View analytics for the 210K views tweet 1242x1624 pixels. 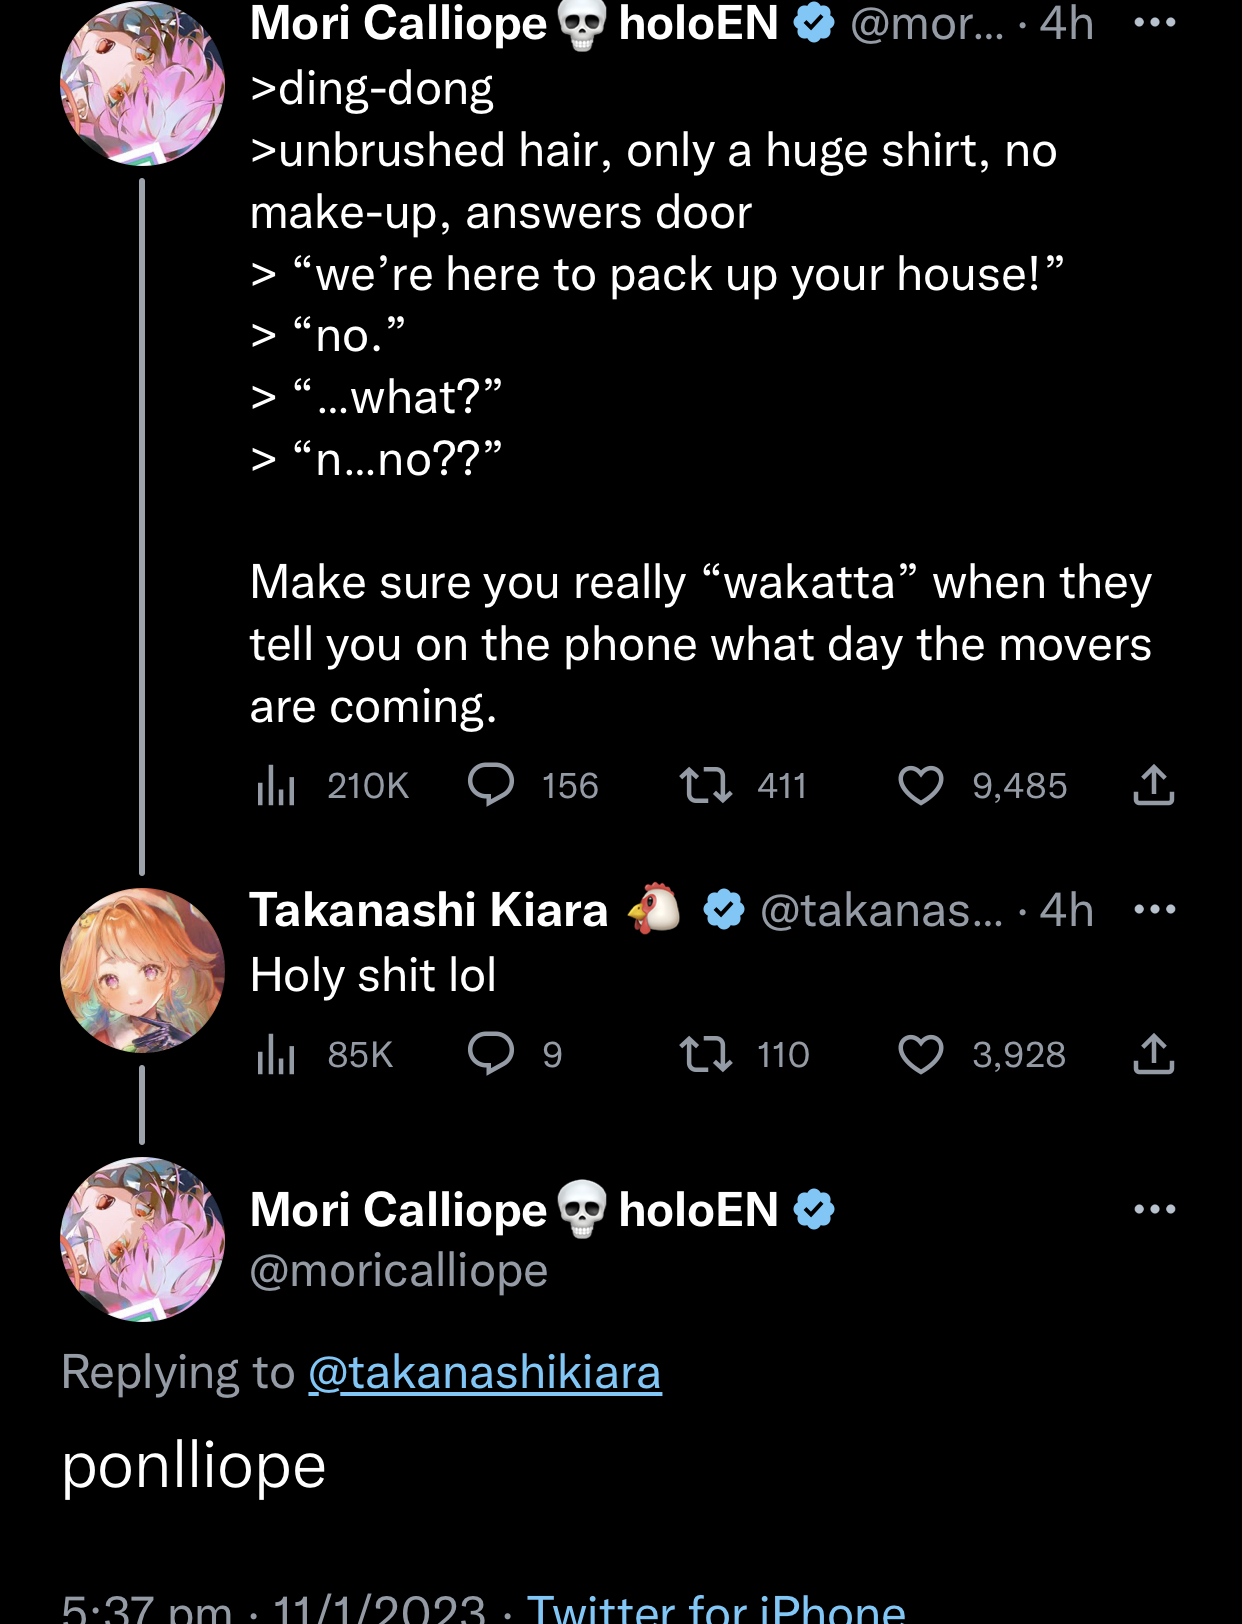point(276,786)
